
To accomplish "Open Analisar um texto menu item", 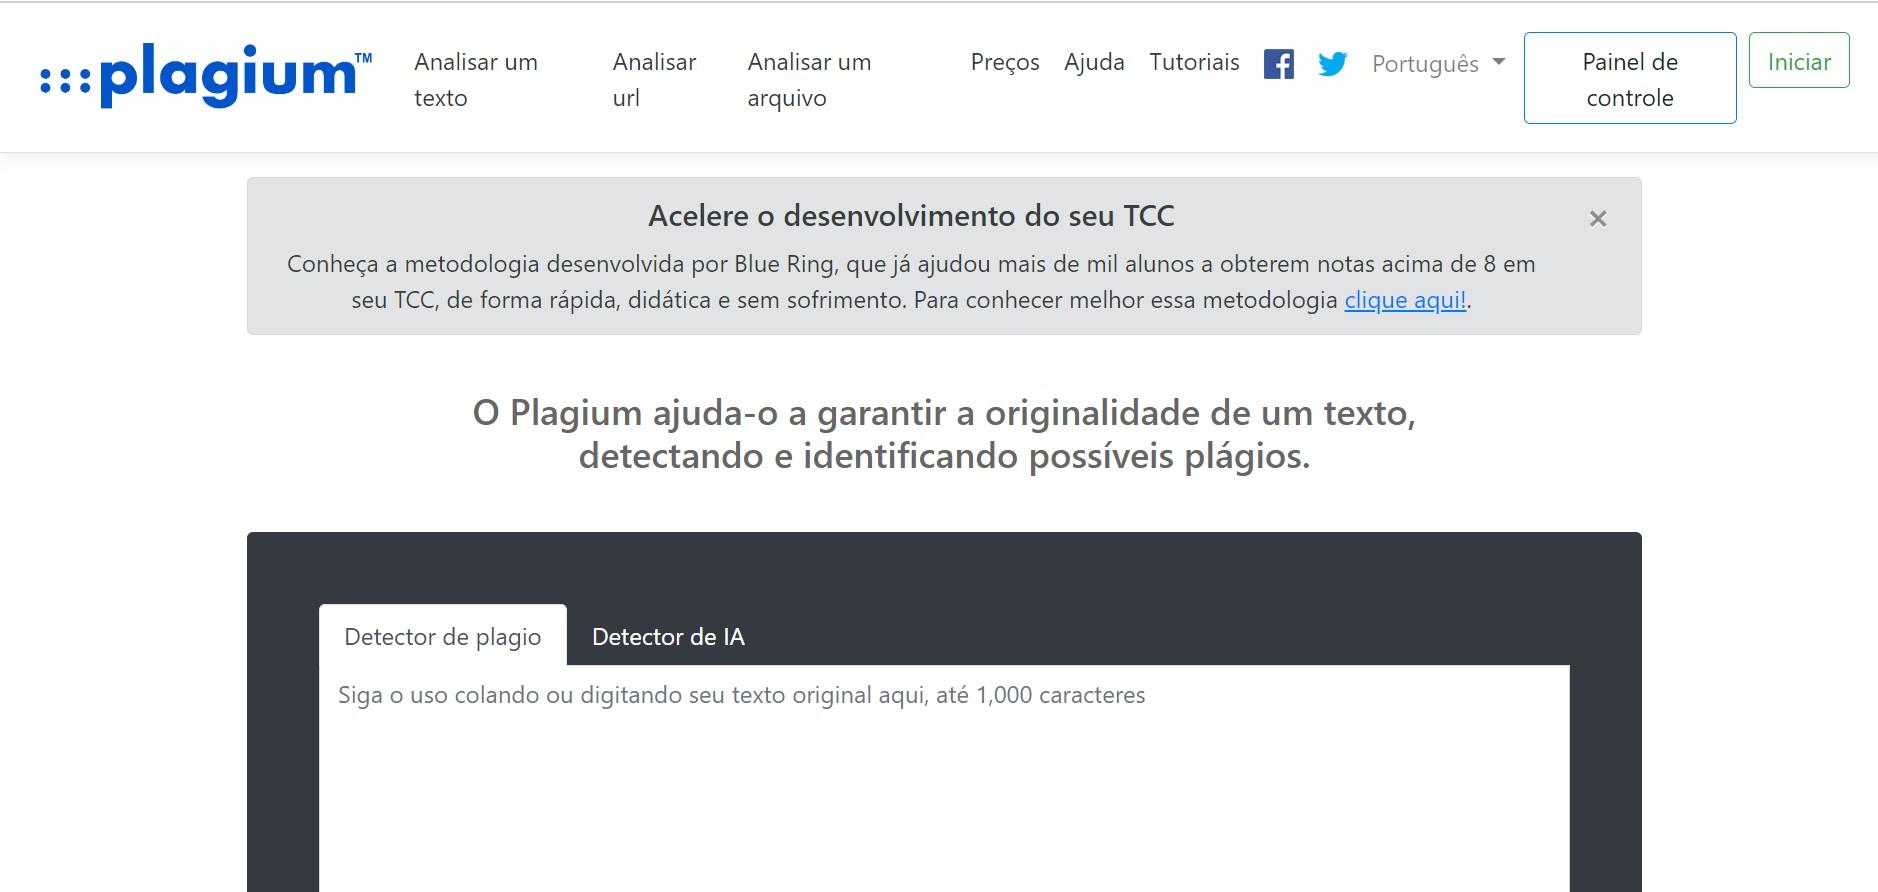I will tap(476, 80).
